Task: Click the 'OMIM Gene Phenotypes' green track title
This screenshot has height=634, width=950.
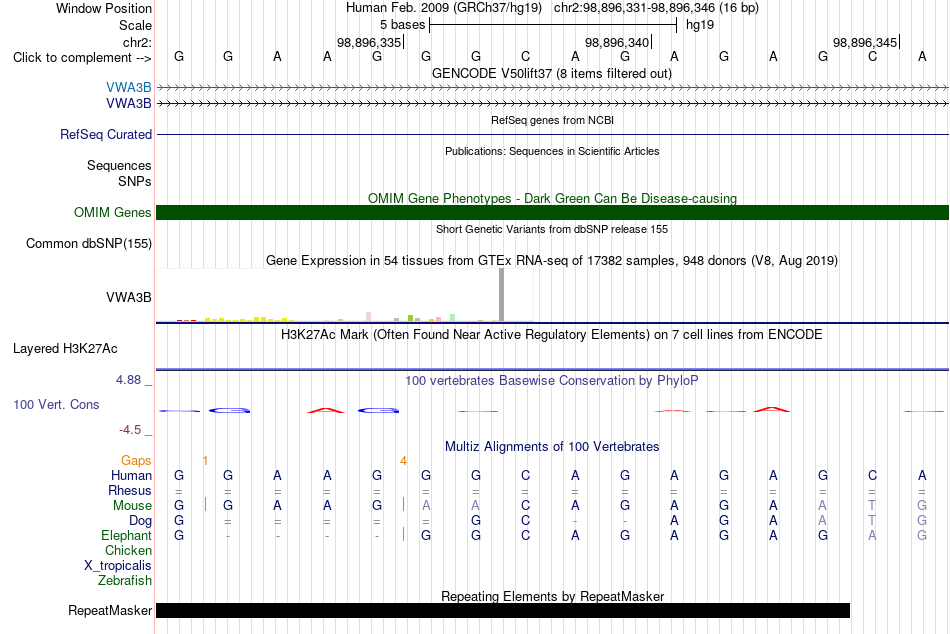Action: click(552, 198)
